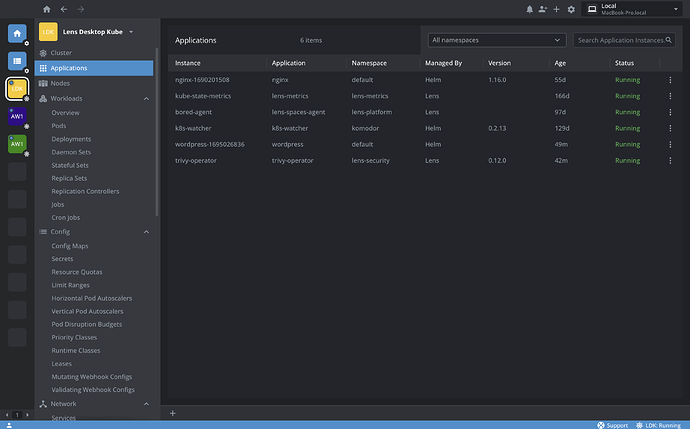Collapse the Config section
The height and width of the screenshot is (429, 690).
146,232
